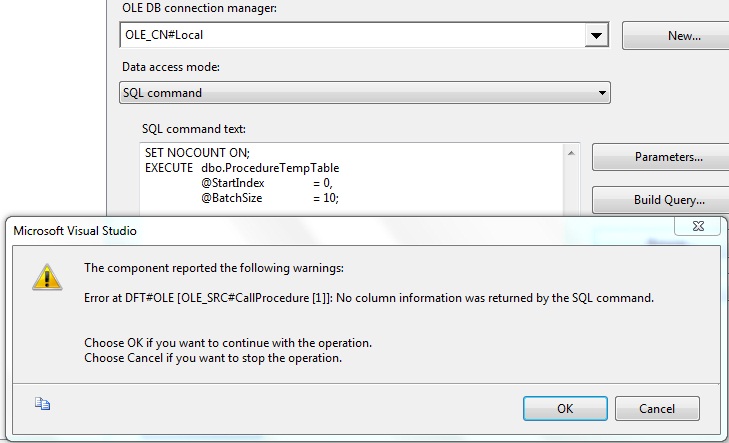Screen dimensions: 729x443
Task: Expand the OLE DB connection manager dropdown arrow
Action: click(597, 36)
